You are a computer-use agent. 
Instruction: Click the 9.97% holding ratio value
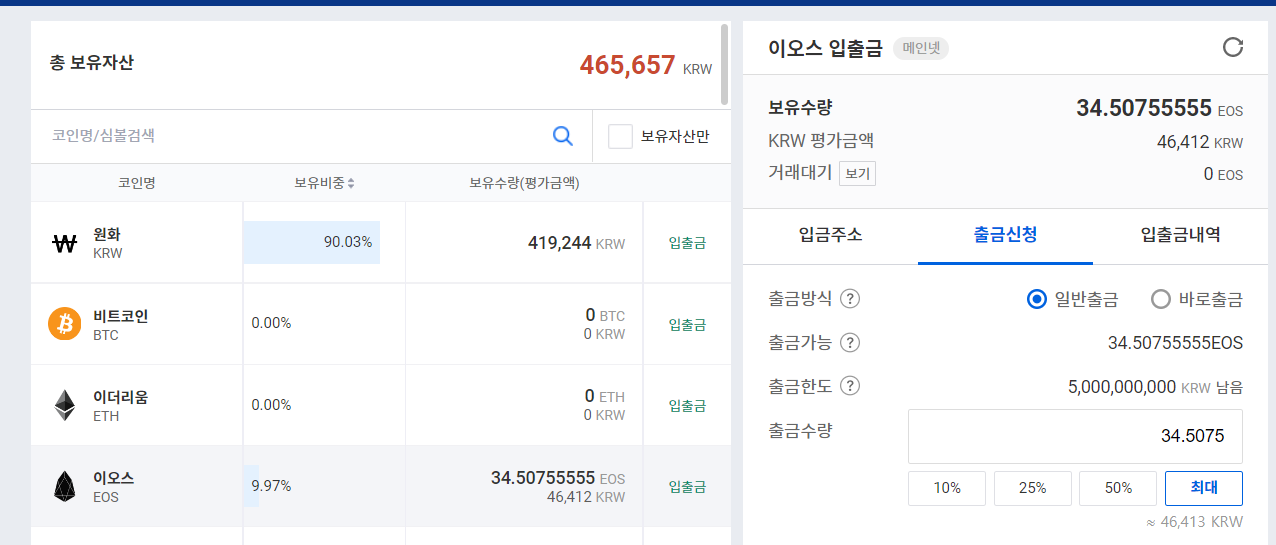tap(271, 486)
